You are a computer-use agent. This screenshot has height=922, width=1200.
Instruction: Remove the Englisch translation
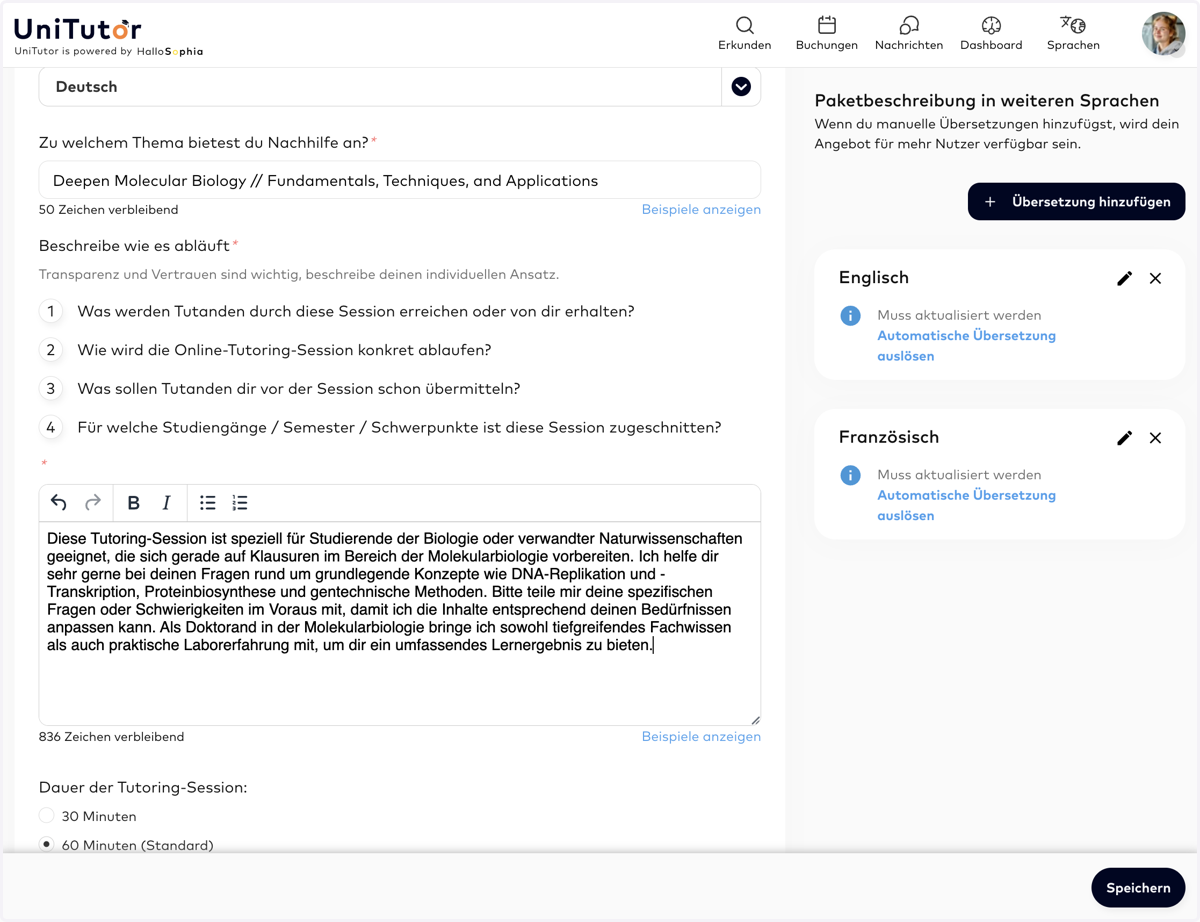point(1155,278)
